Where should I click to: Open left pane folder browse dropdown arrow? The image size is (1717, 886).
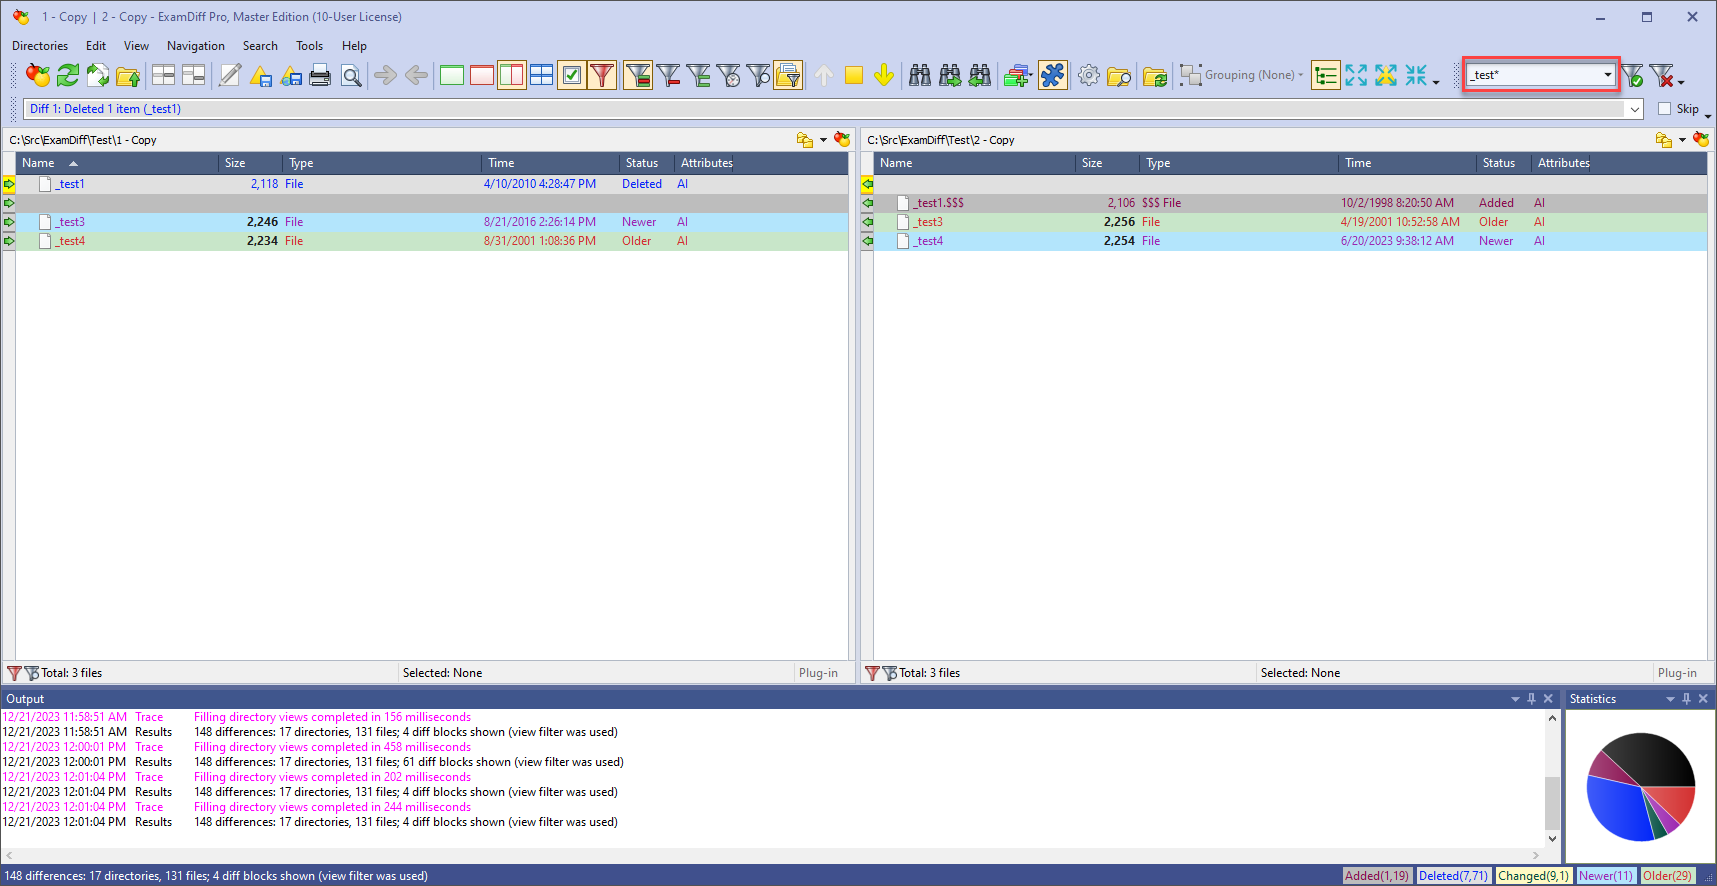pos(823,140)
